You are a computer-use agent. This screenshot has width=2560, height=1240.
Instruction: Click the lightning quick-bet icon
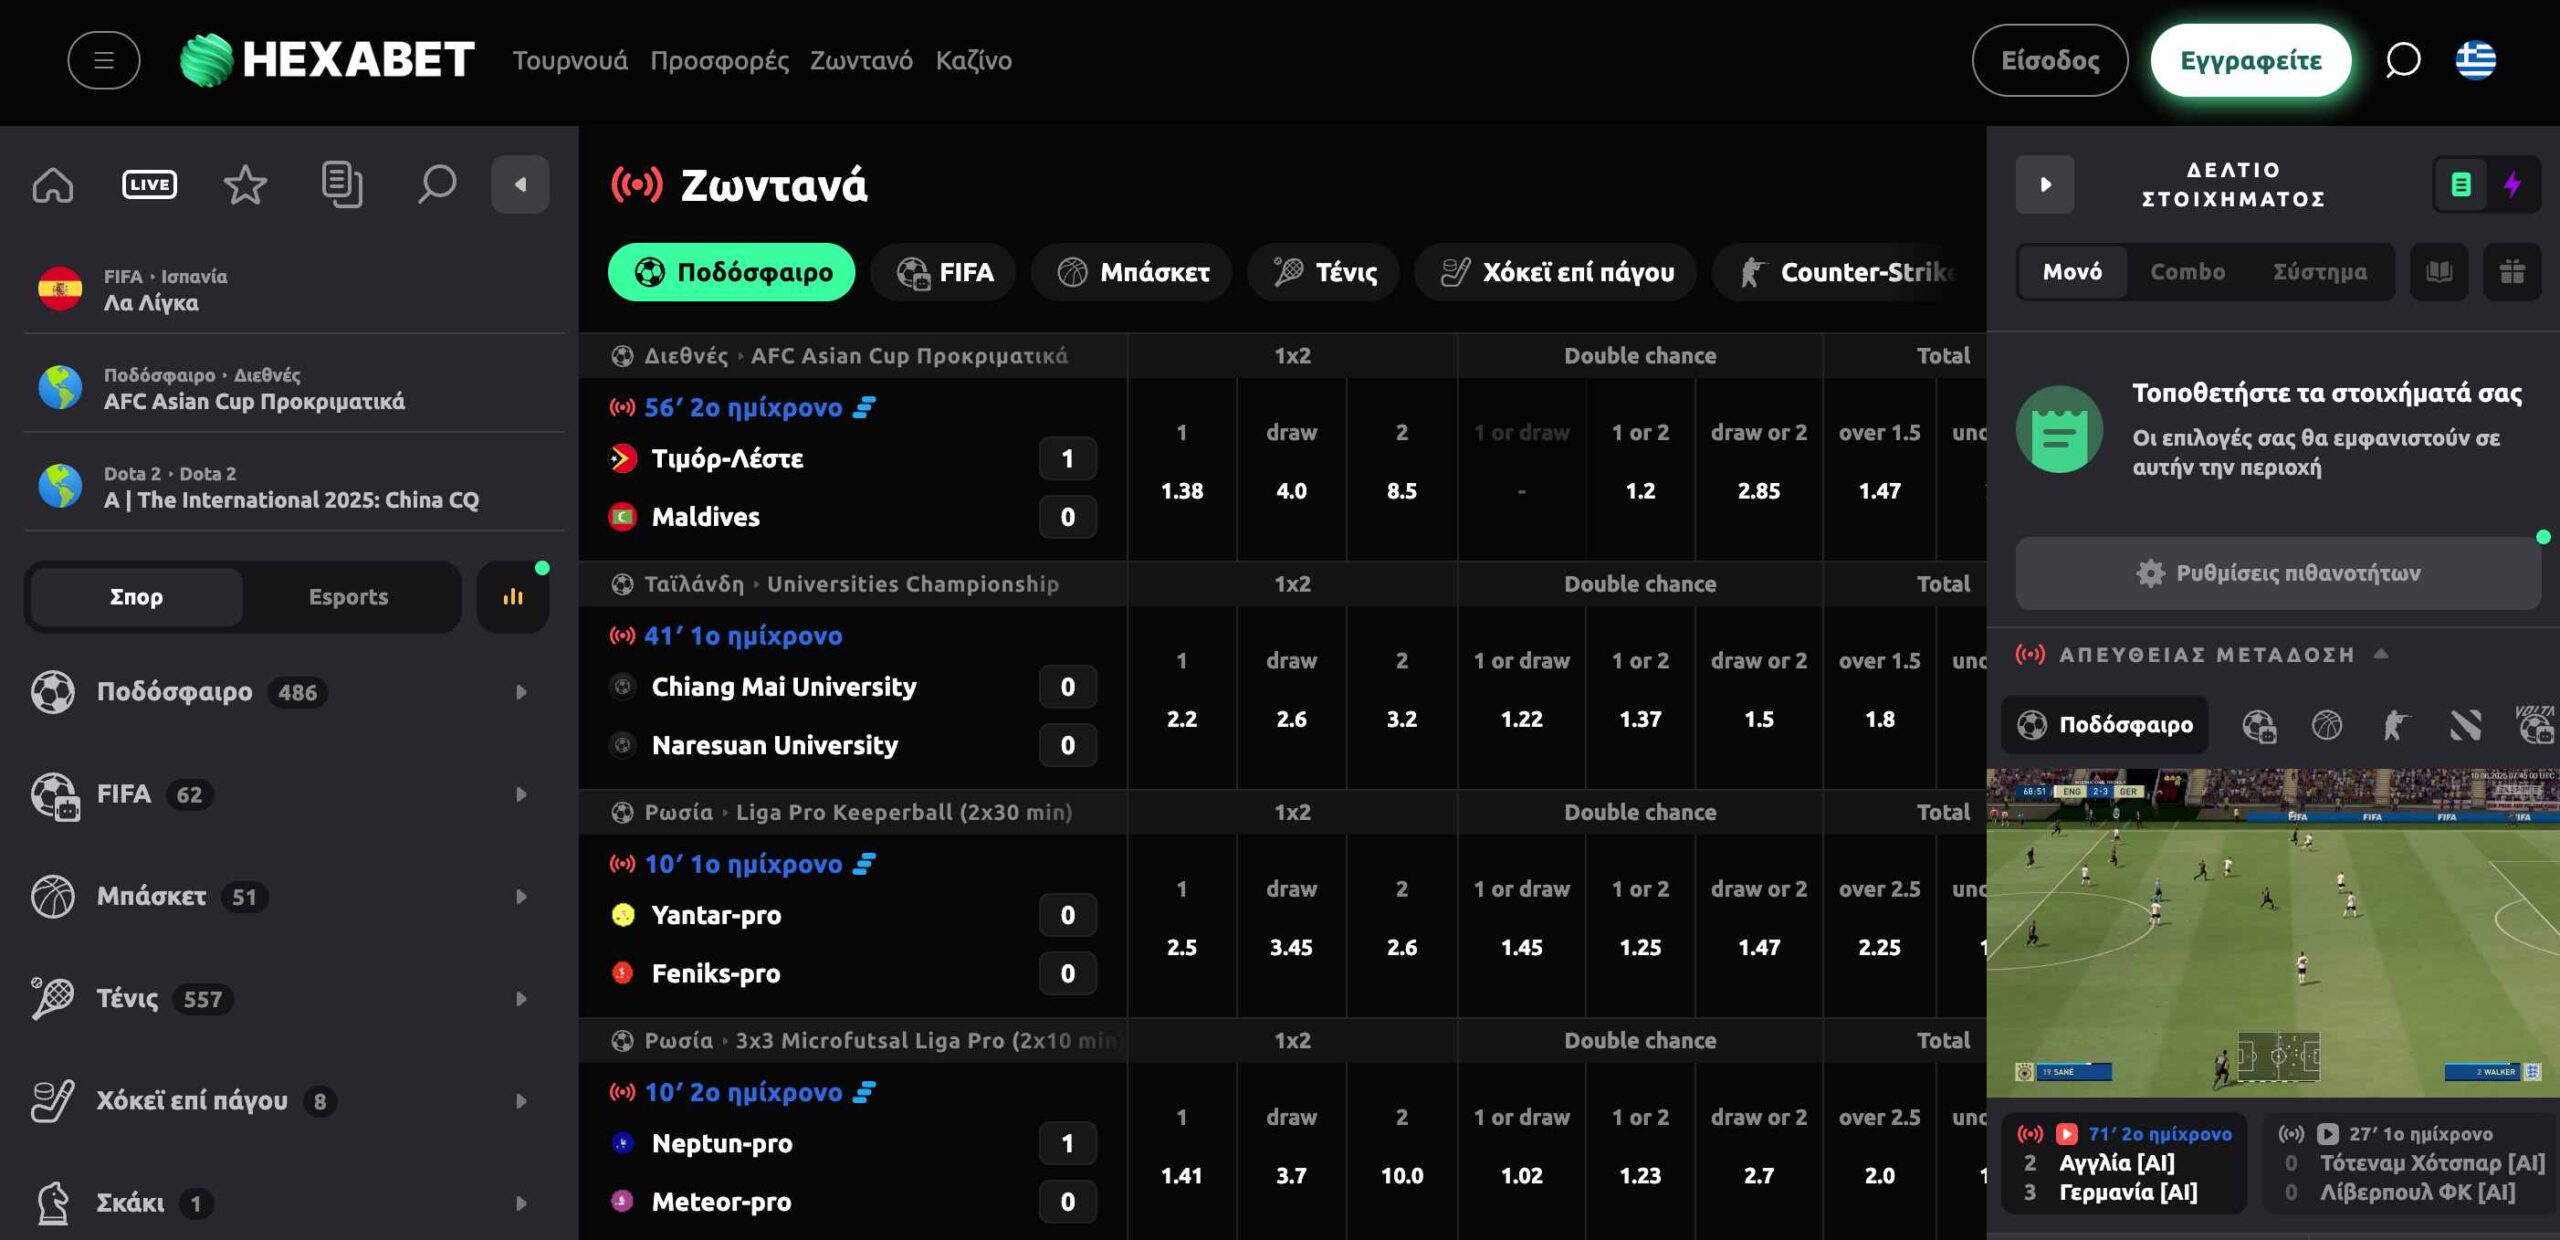click(2512, 185)
